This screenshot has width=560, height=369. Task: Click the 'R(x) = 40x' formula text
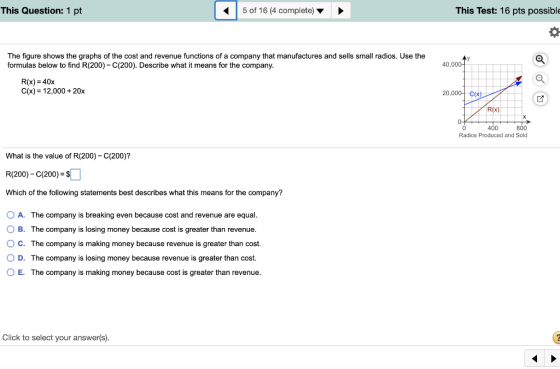pos(38,82)
